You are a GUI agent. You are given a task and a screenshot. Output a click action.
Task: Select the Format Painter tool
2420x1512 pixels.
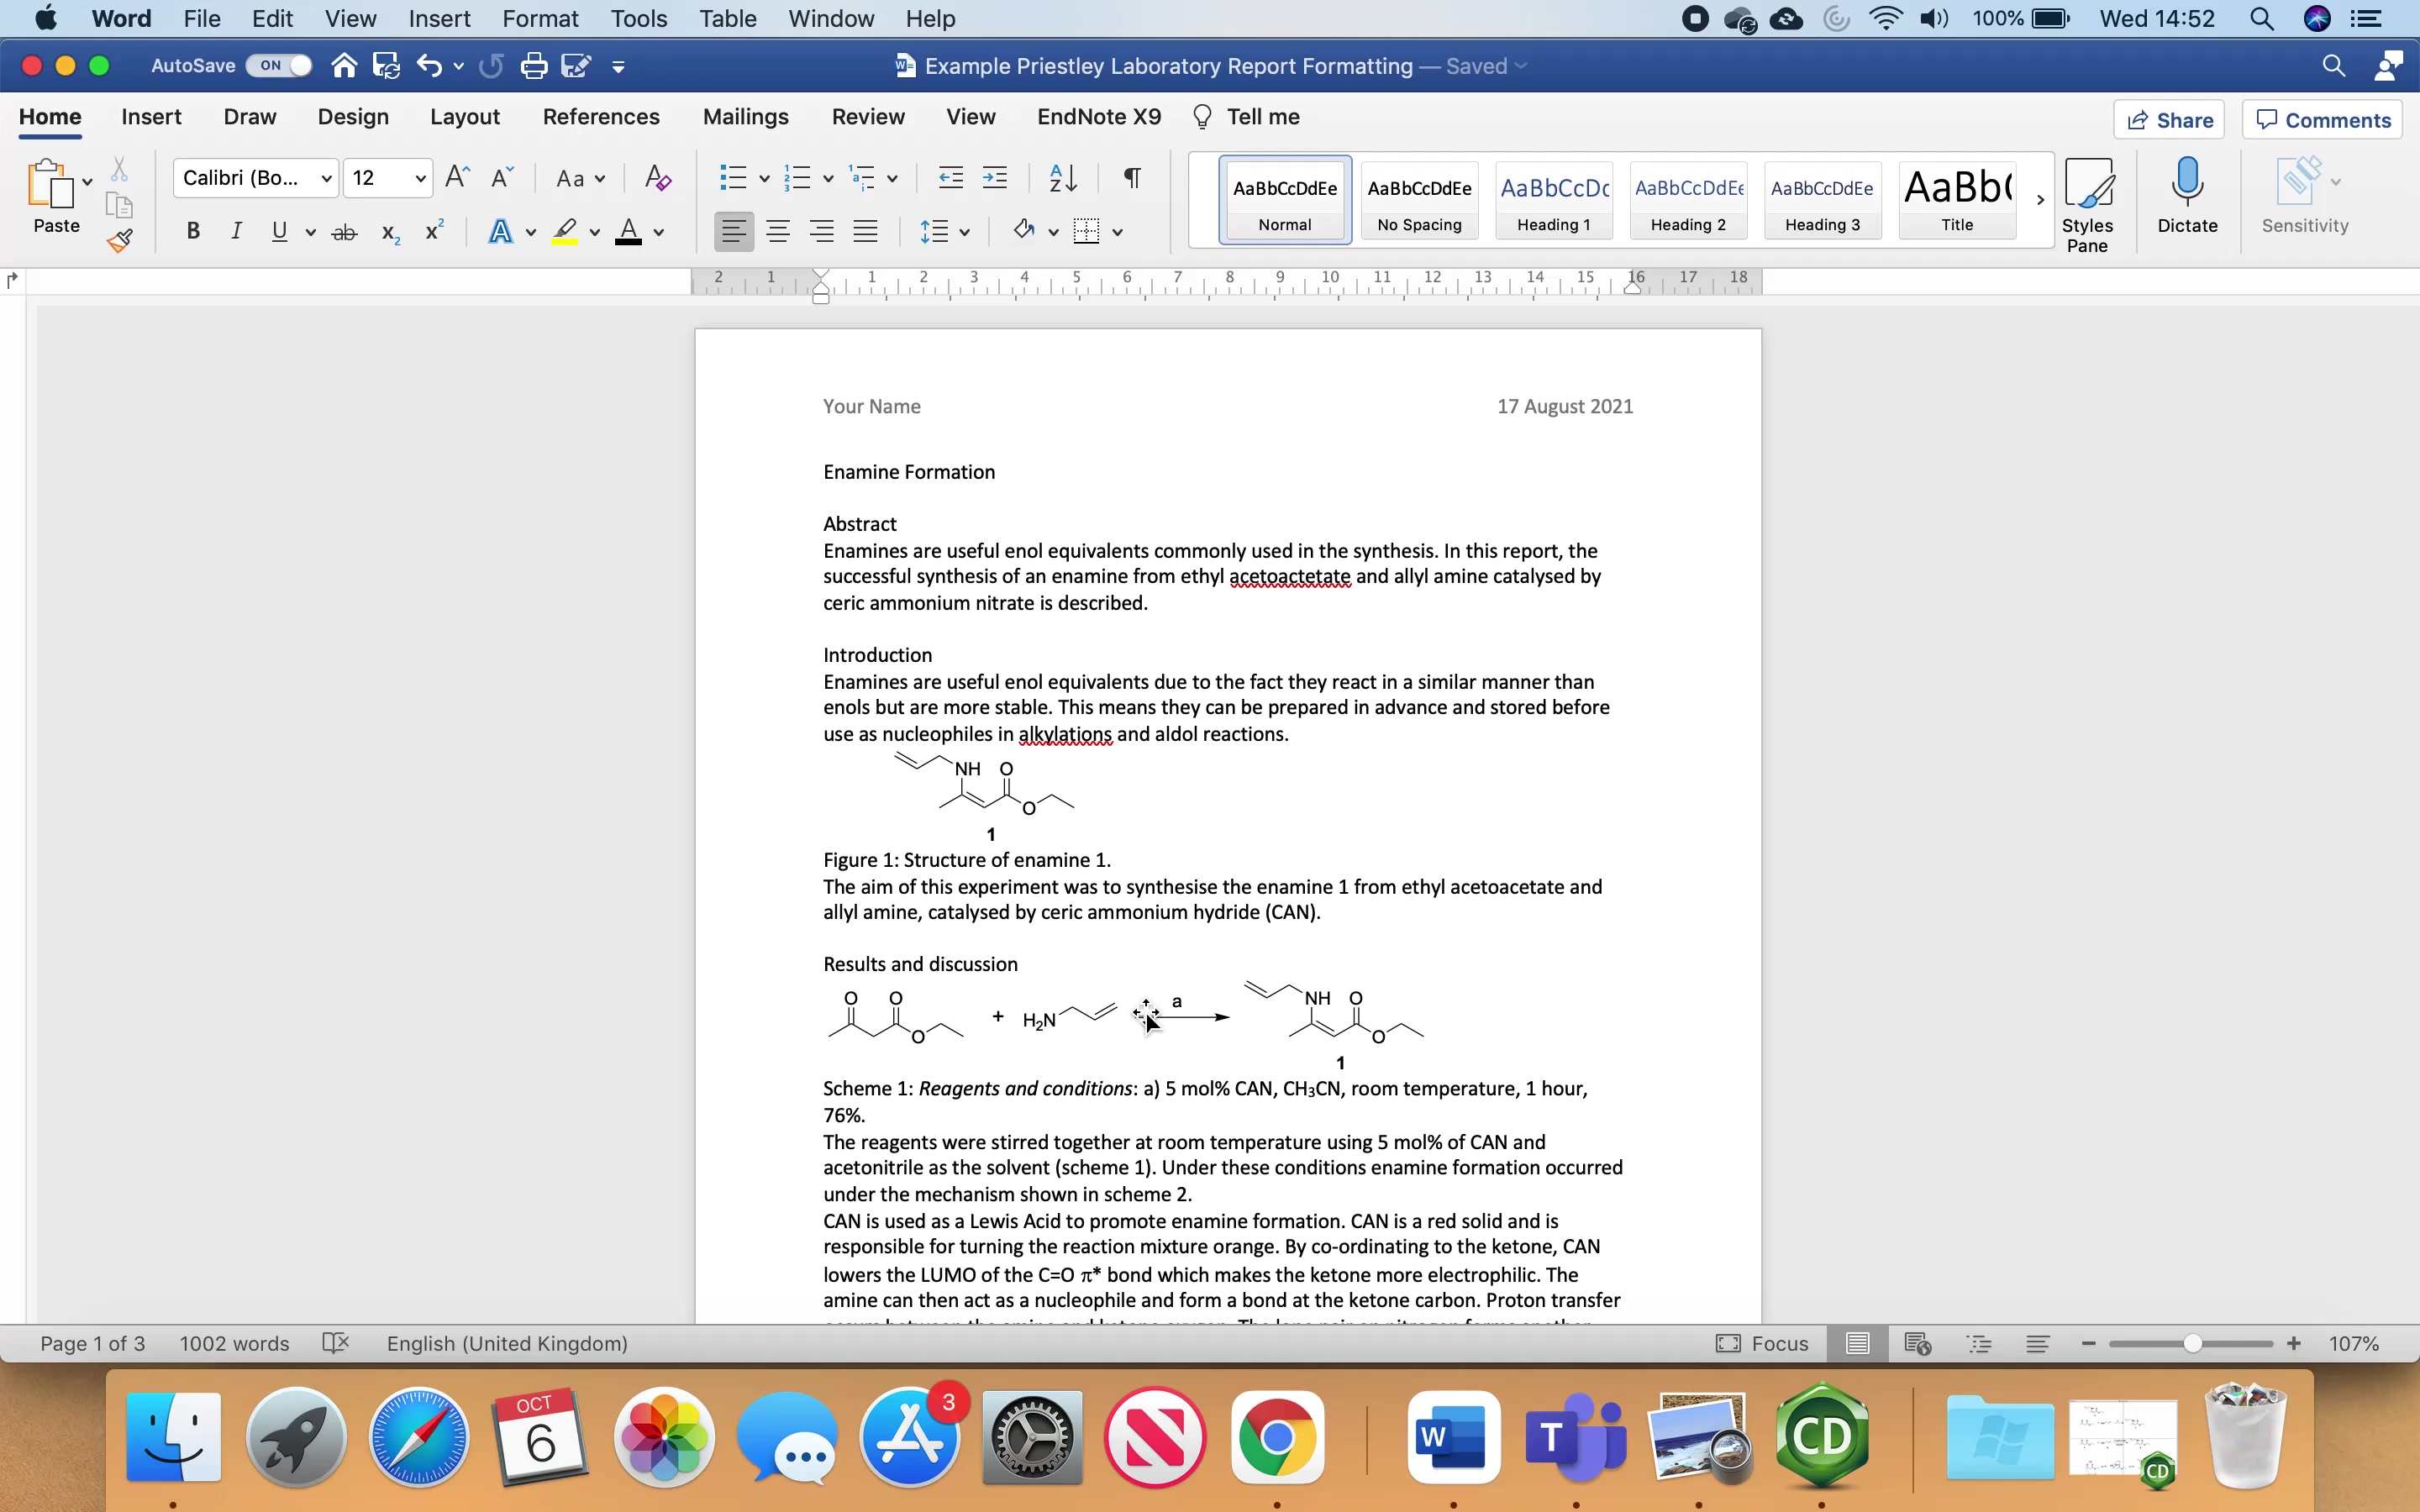[x=120, y=240]
